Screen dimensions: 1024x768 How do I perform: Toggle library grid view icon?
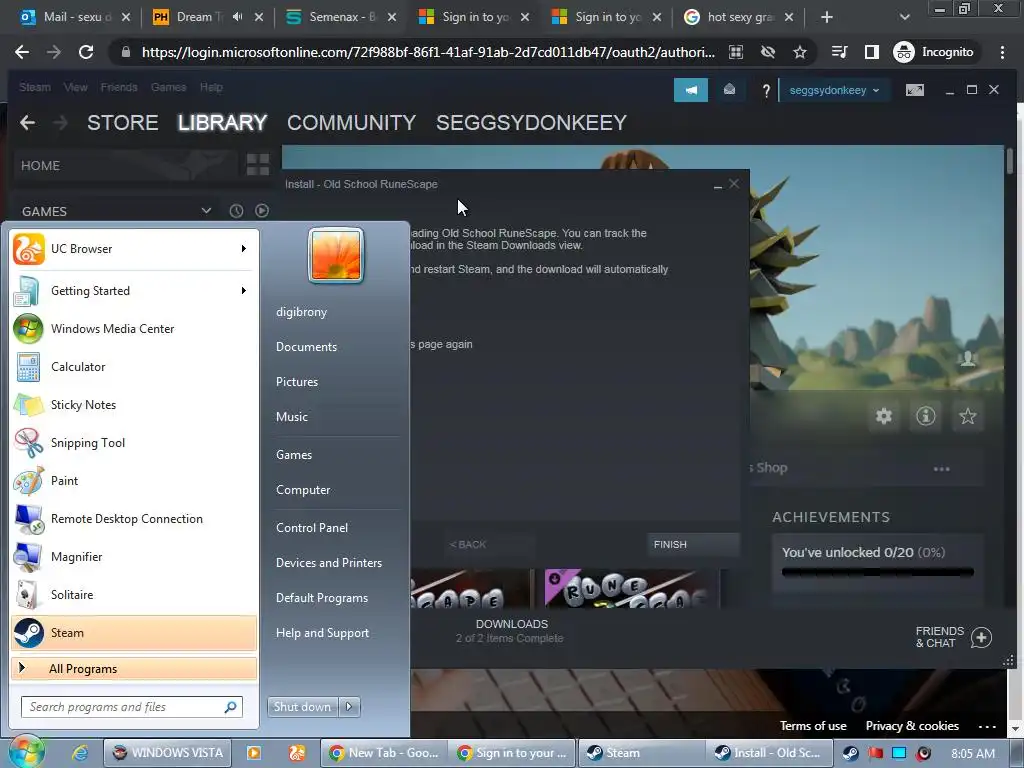pos(258,165)
